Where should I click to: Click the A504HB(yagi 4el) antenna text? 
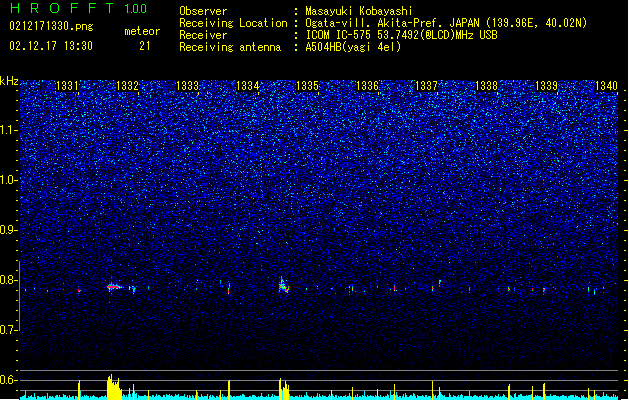pyautogui.click(x=353, y=47)
